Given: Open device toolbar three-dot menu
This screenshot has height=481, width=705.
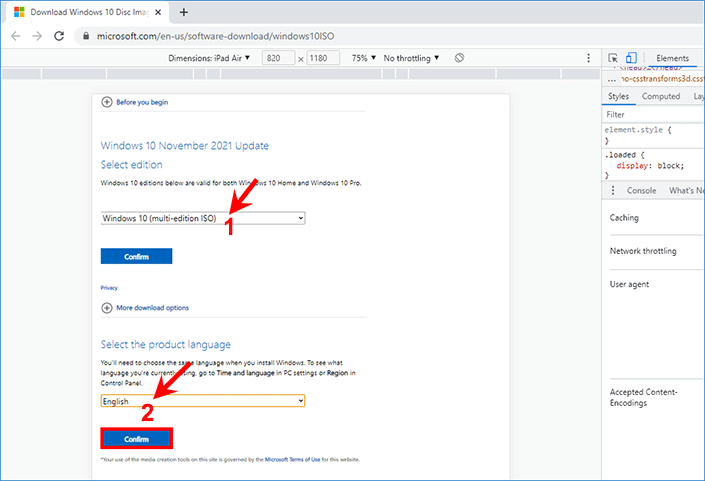Looking at the screenshot, I should click(588, 58).
